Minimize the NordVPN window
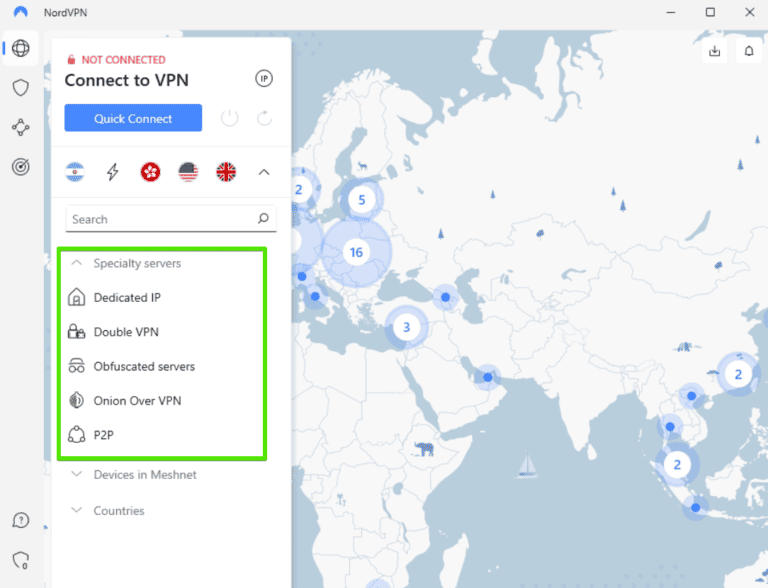The image size is (768, 588). click(x=671, y=12)
